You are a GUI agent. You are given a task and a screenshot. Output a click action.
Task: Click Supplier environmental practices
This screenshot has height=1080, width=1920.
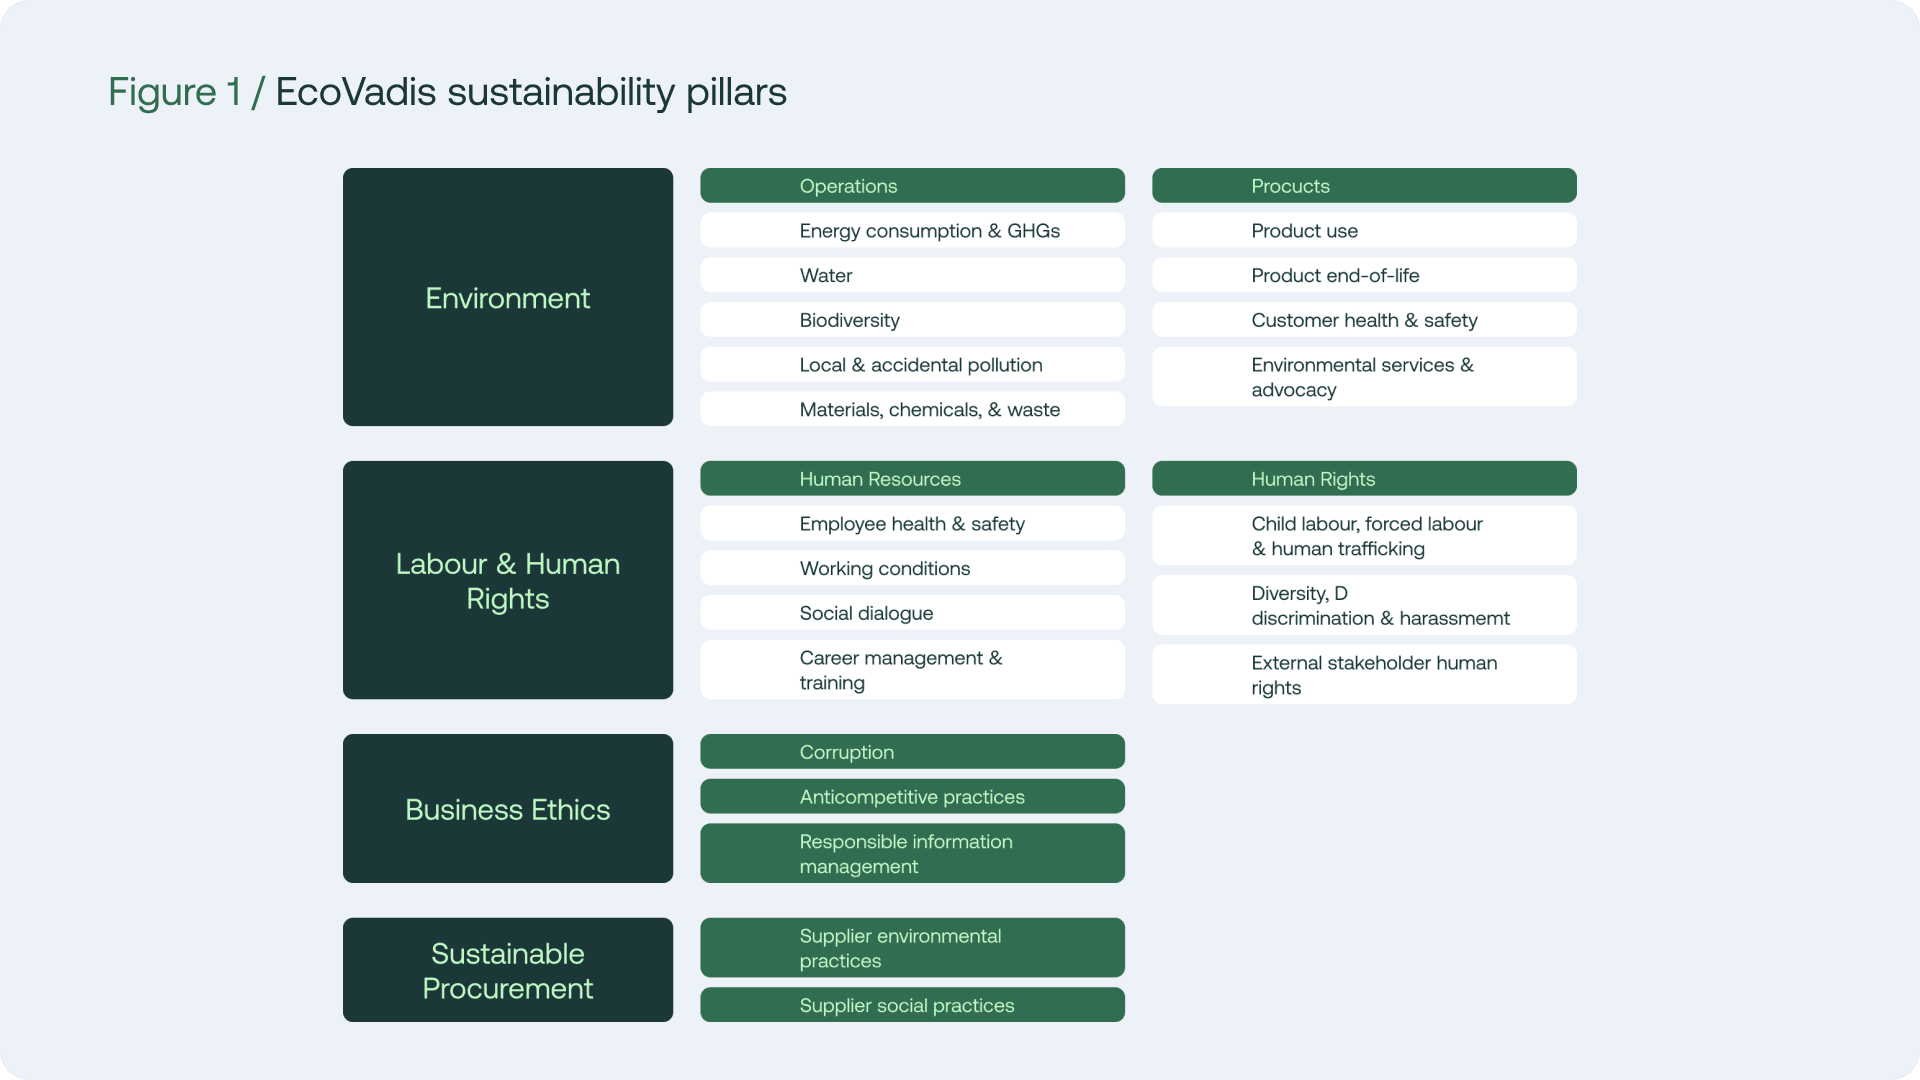click(x=911, y=948)
